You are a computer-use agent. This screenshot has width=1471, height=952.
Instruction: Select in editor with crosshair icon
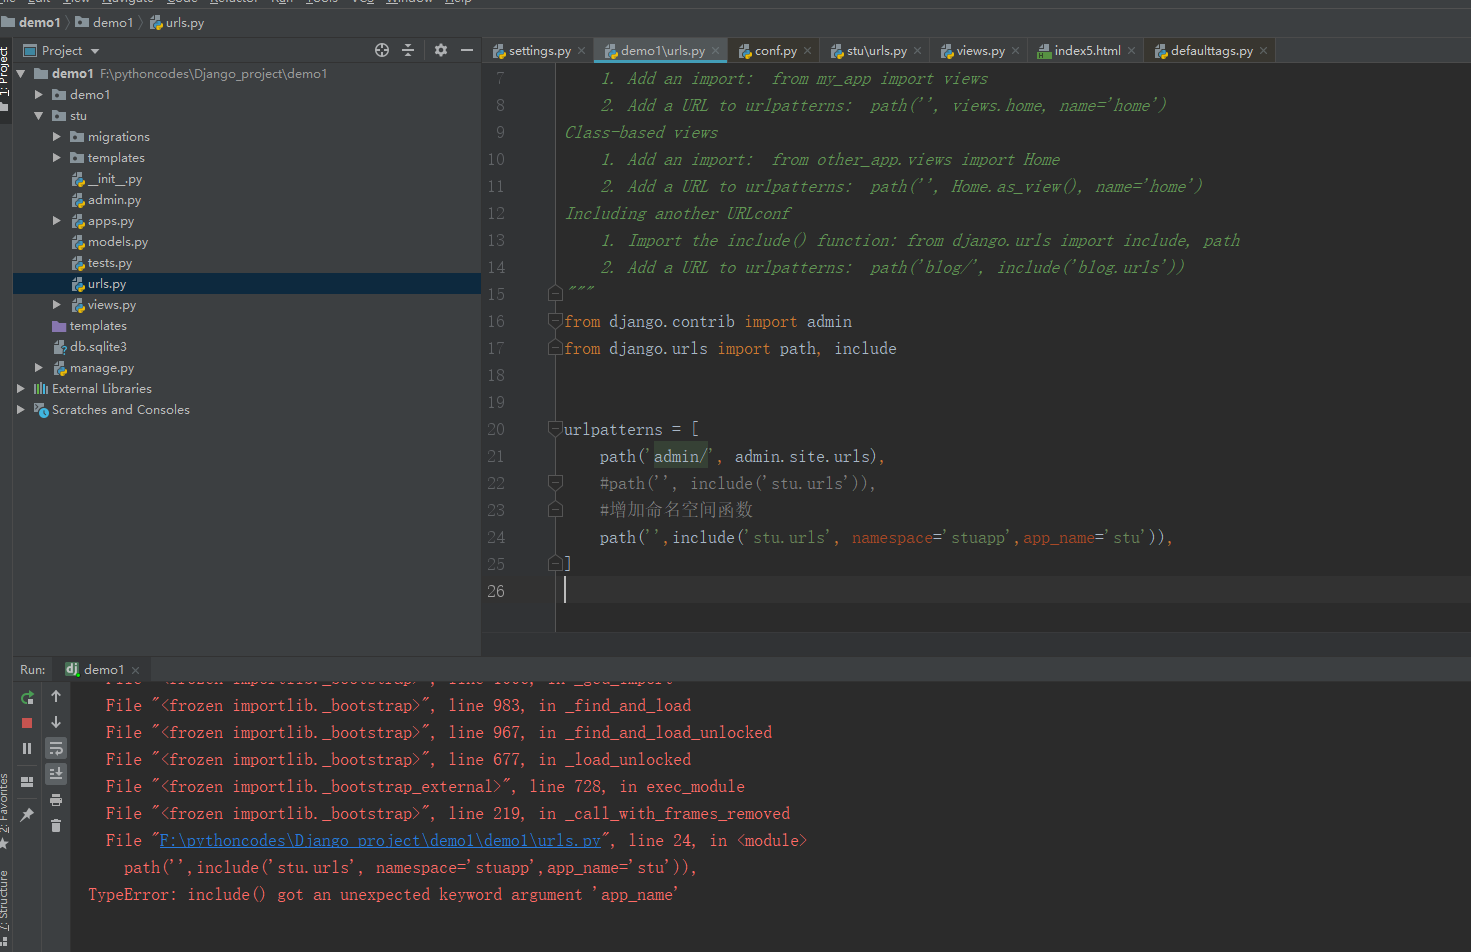click(381, 50)
